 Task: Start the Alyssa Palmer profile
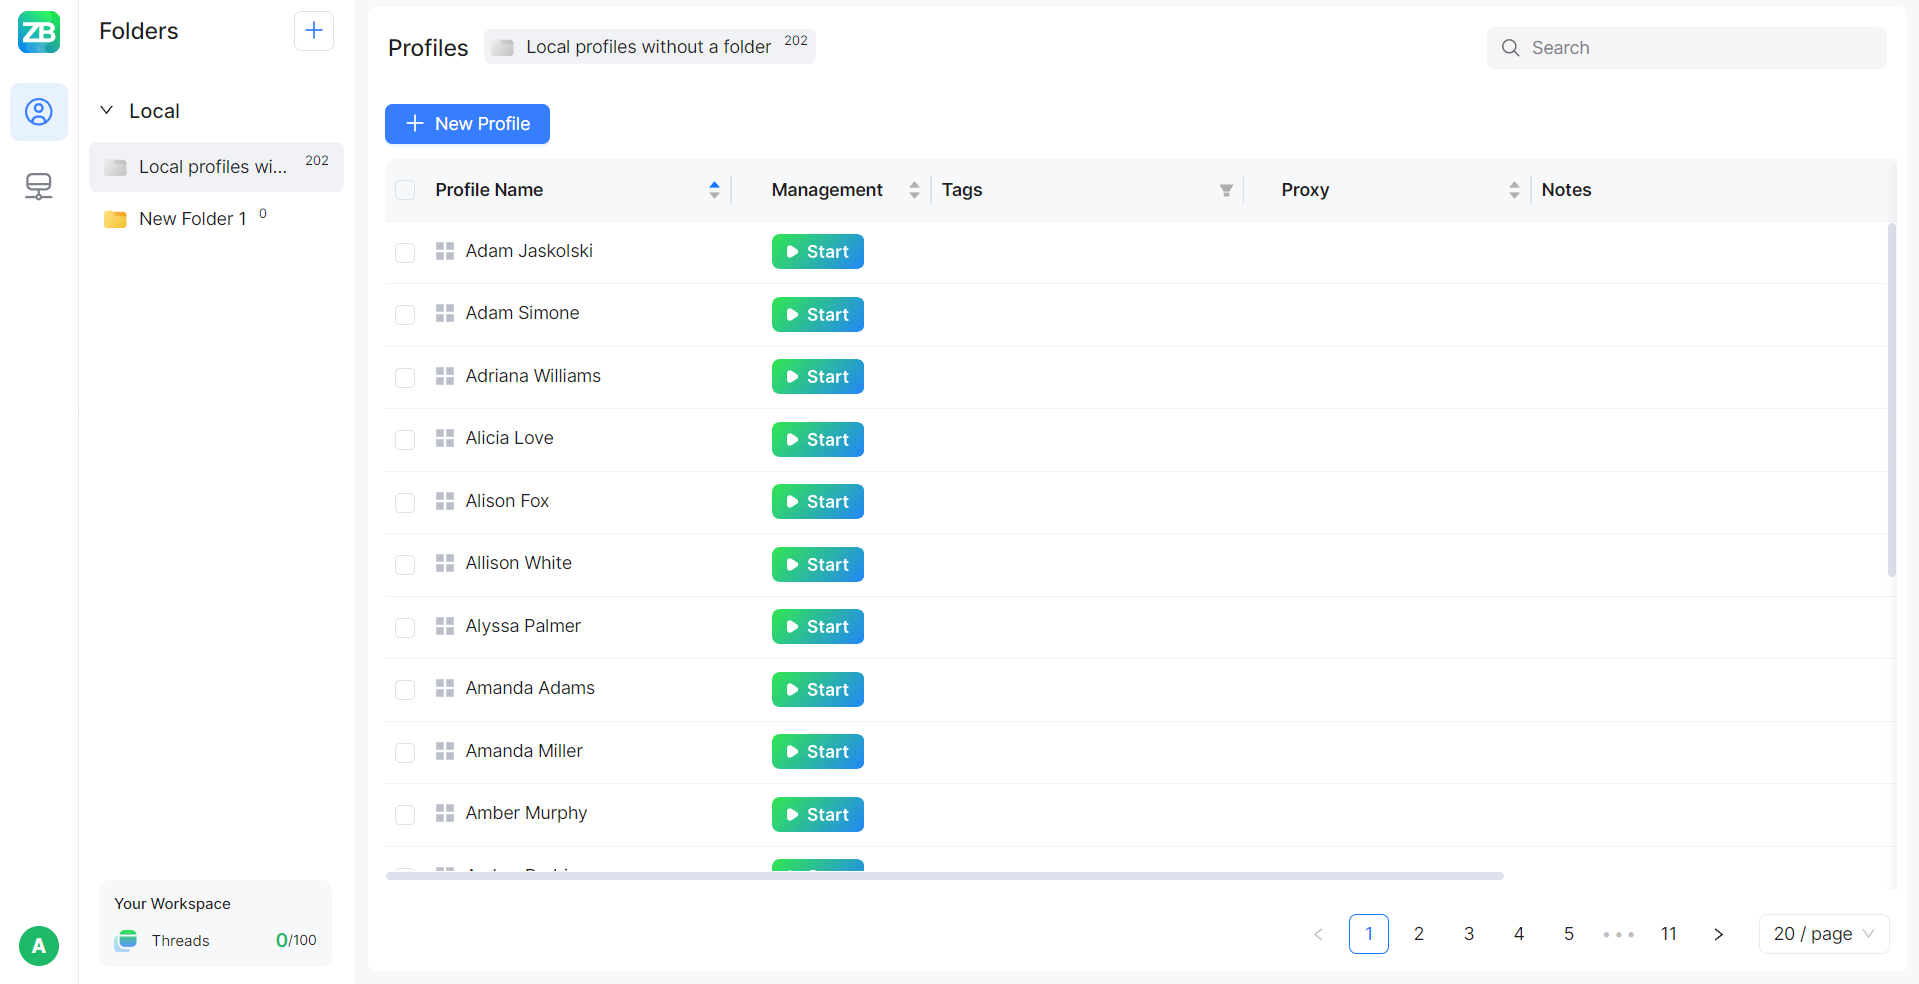817,627
